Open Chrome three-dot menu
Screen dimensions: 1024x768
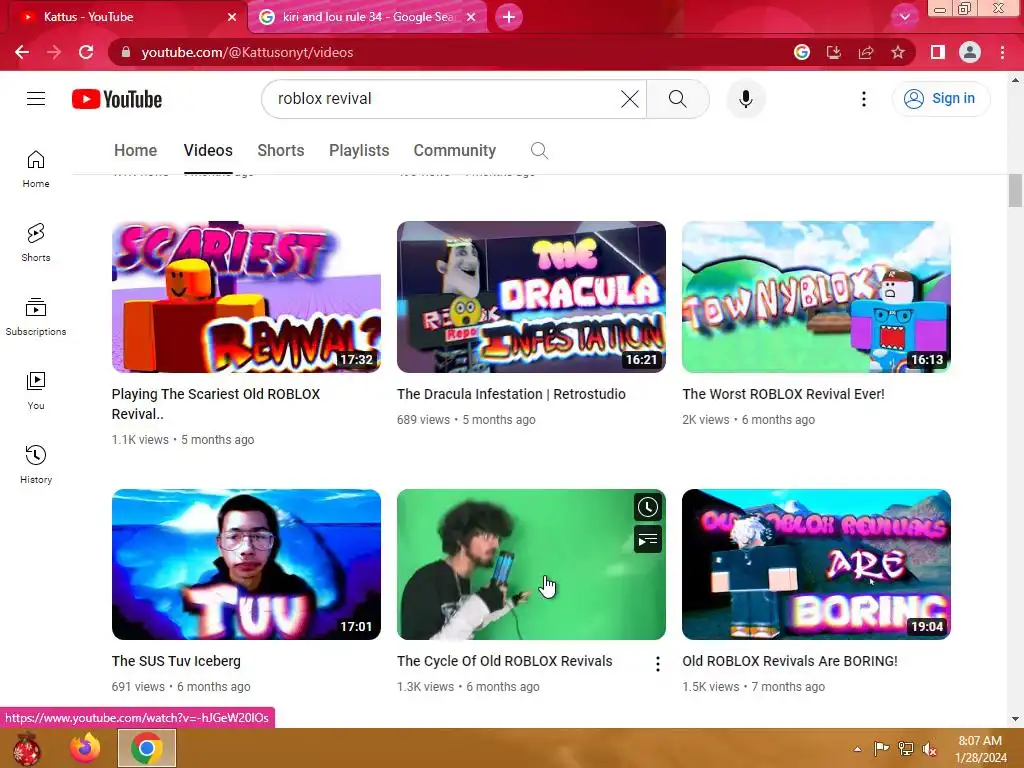[x=1002, y=52]
